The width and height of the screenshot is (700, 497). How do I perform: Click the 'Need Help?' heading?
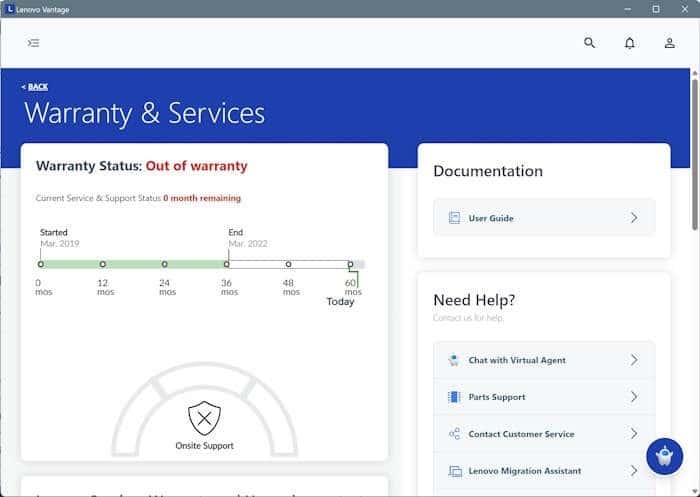[x=474, y=300]
